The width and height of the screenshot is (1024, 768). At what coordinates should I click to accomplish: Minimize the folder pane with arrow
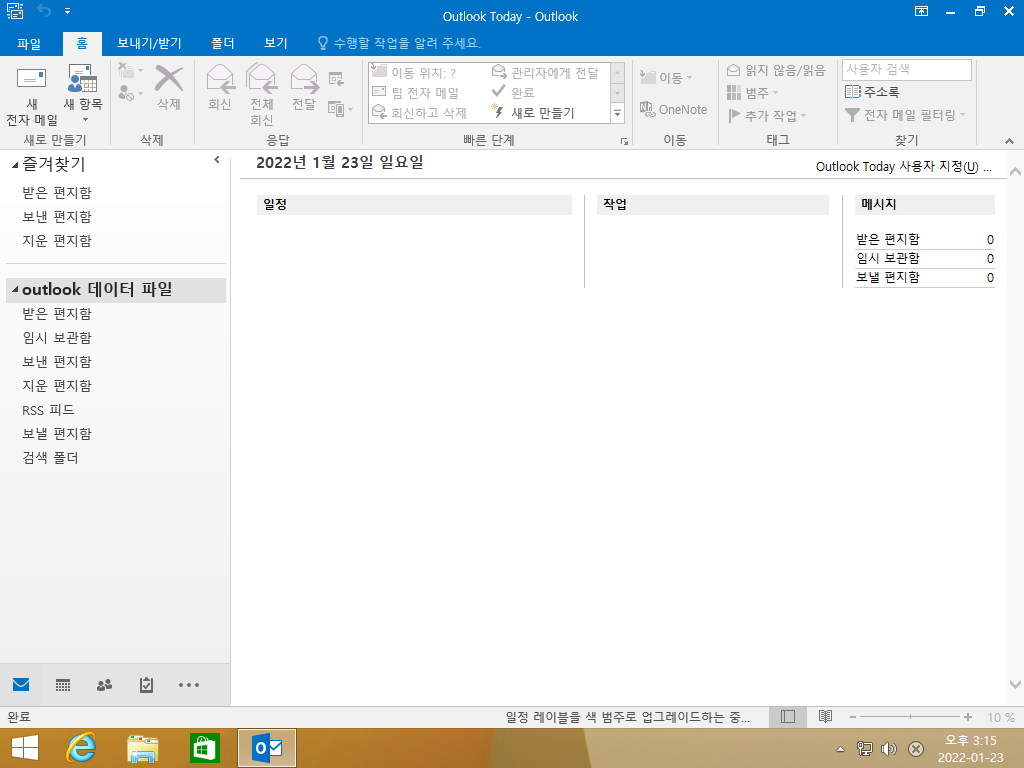coord(217,159)
